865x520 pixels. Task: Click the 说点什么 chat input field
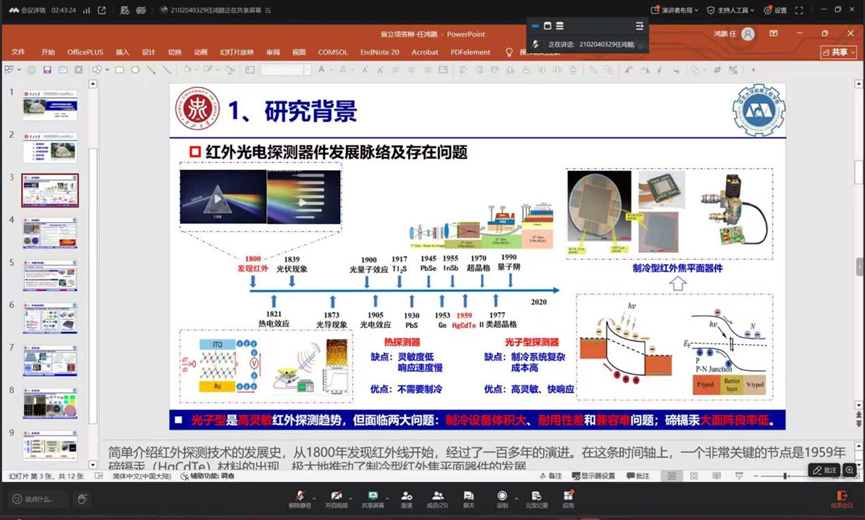click(39, 500)
